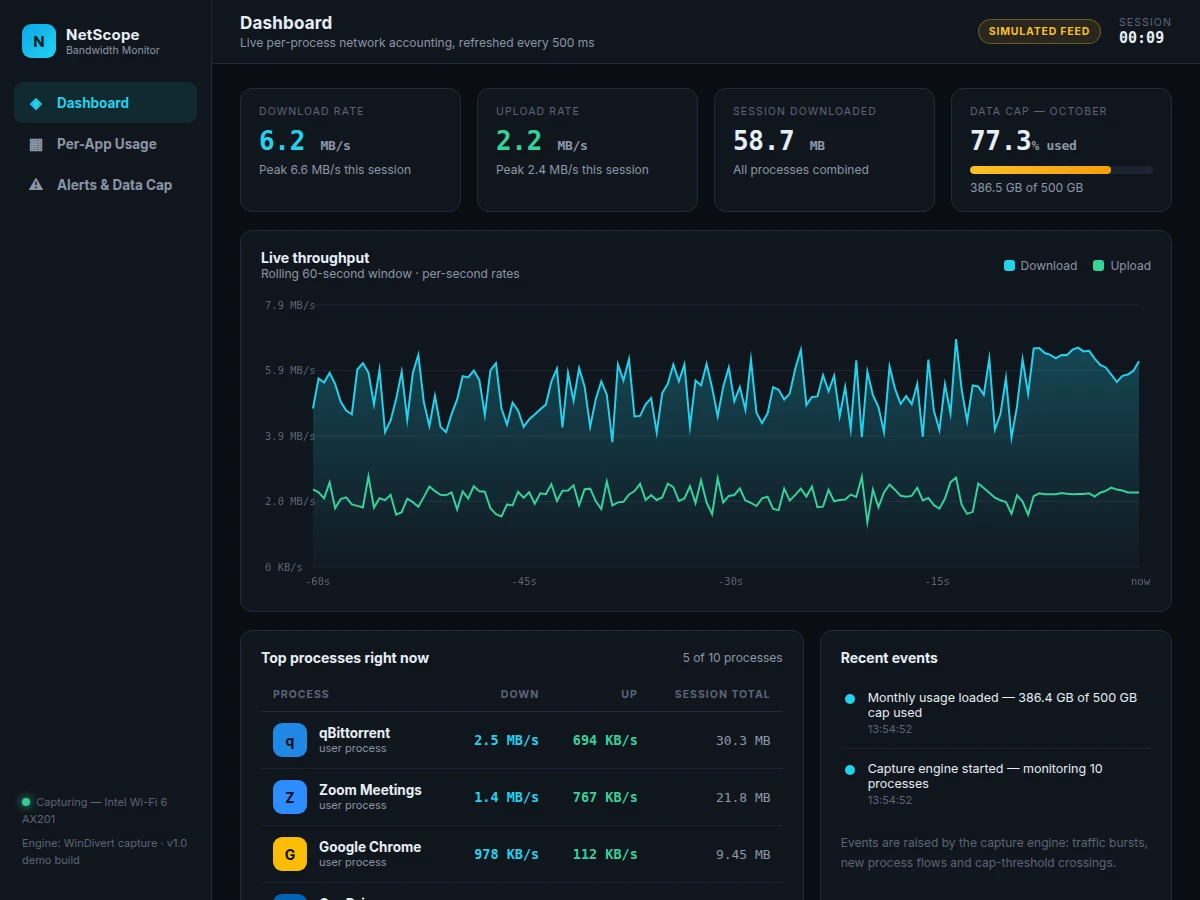
Task: Click the Engine: WinDivert capture footer text
Action: pos(104,852)
